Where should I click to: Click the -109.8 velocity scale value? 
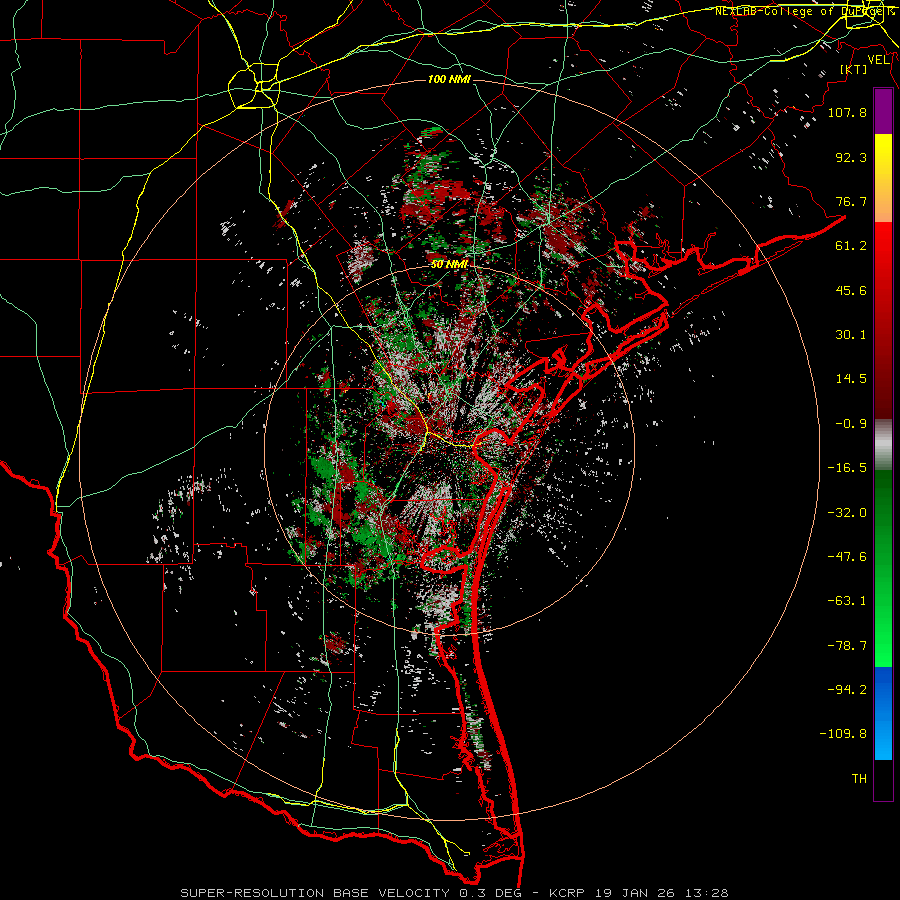pos(843,734)
